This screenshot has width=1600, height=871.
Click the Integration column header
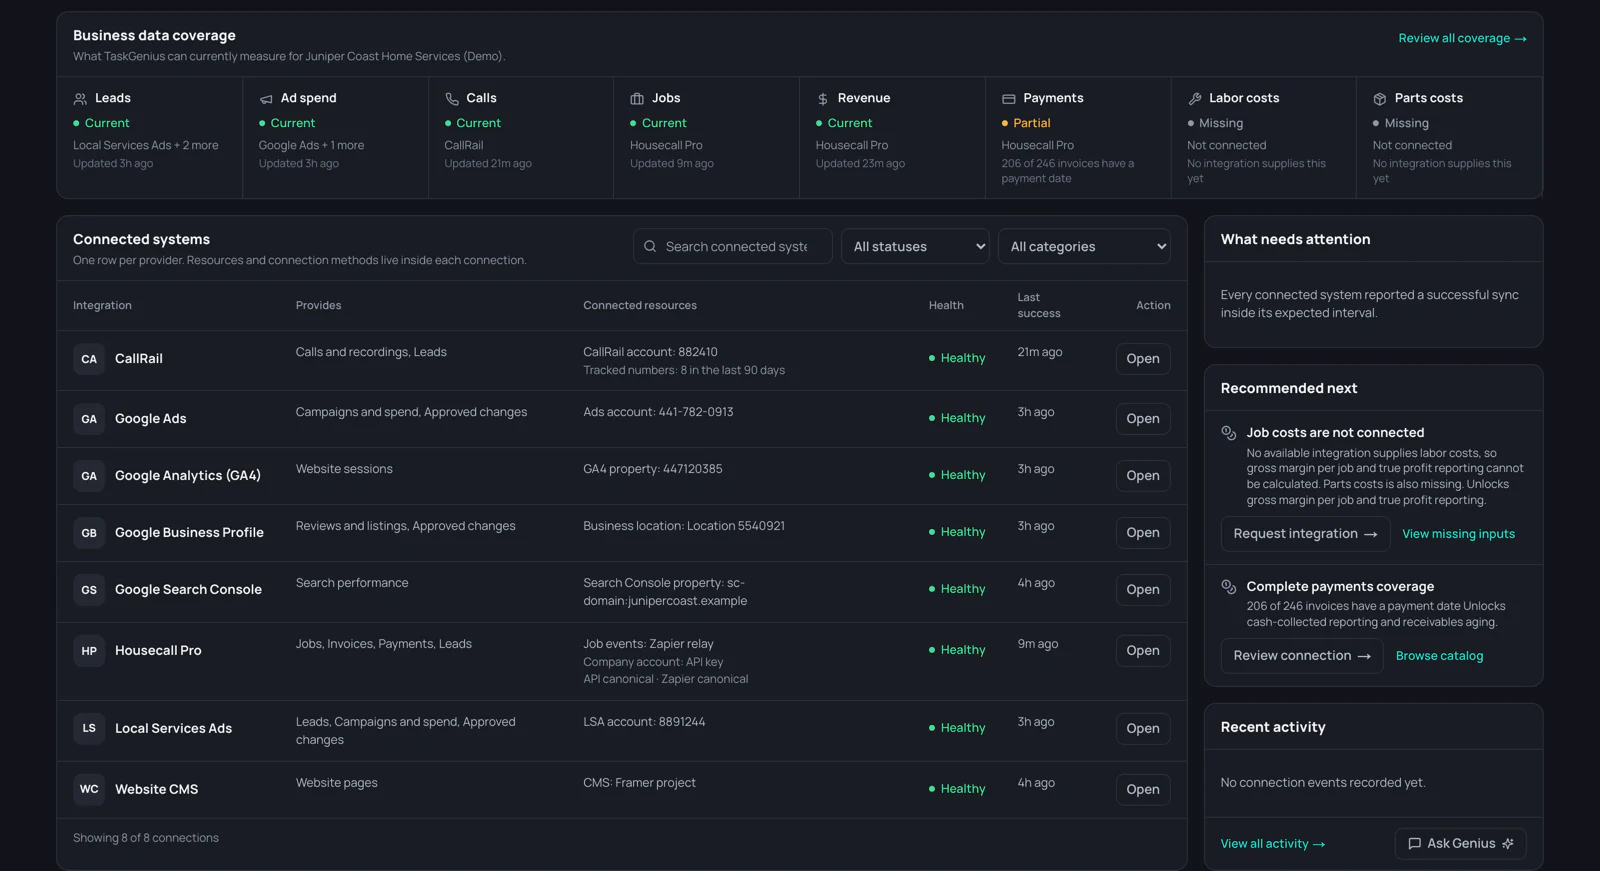(102, 305)
